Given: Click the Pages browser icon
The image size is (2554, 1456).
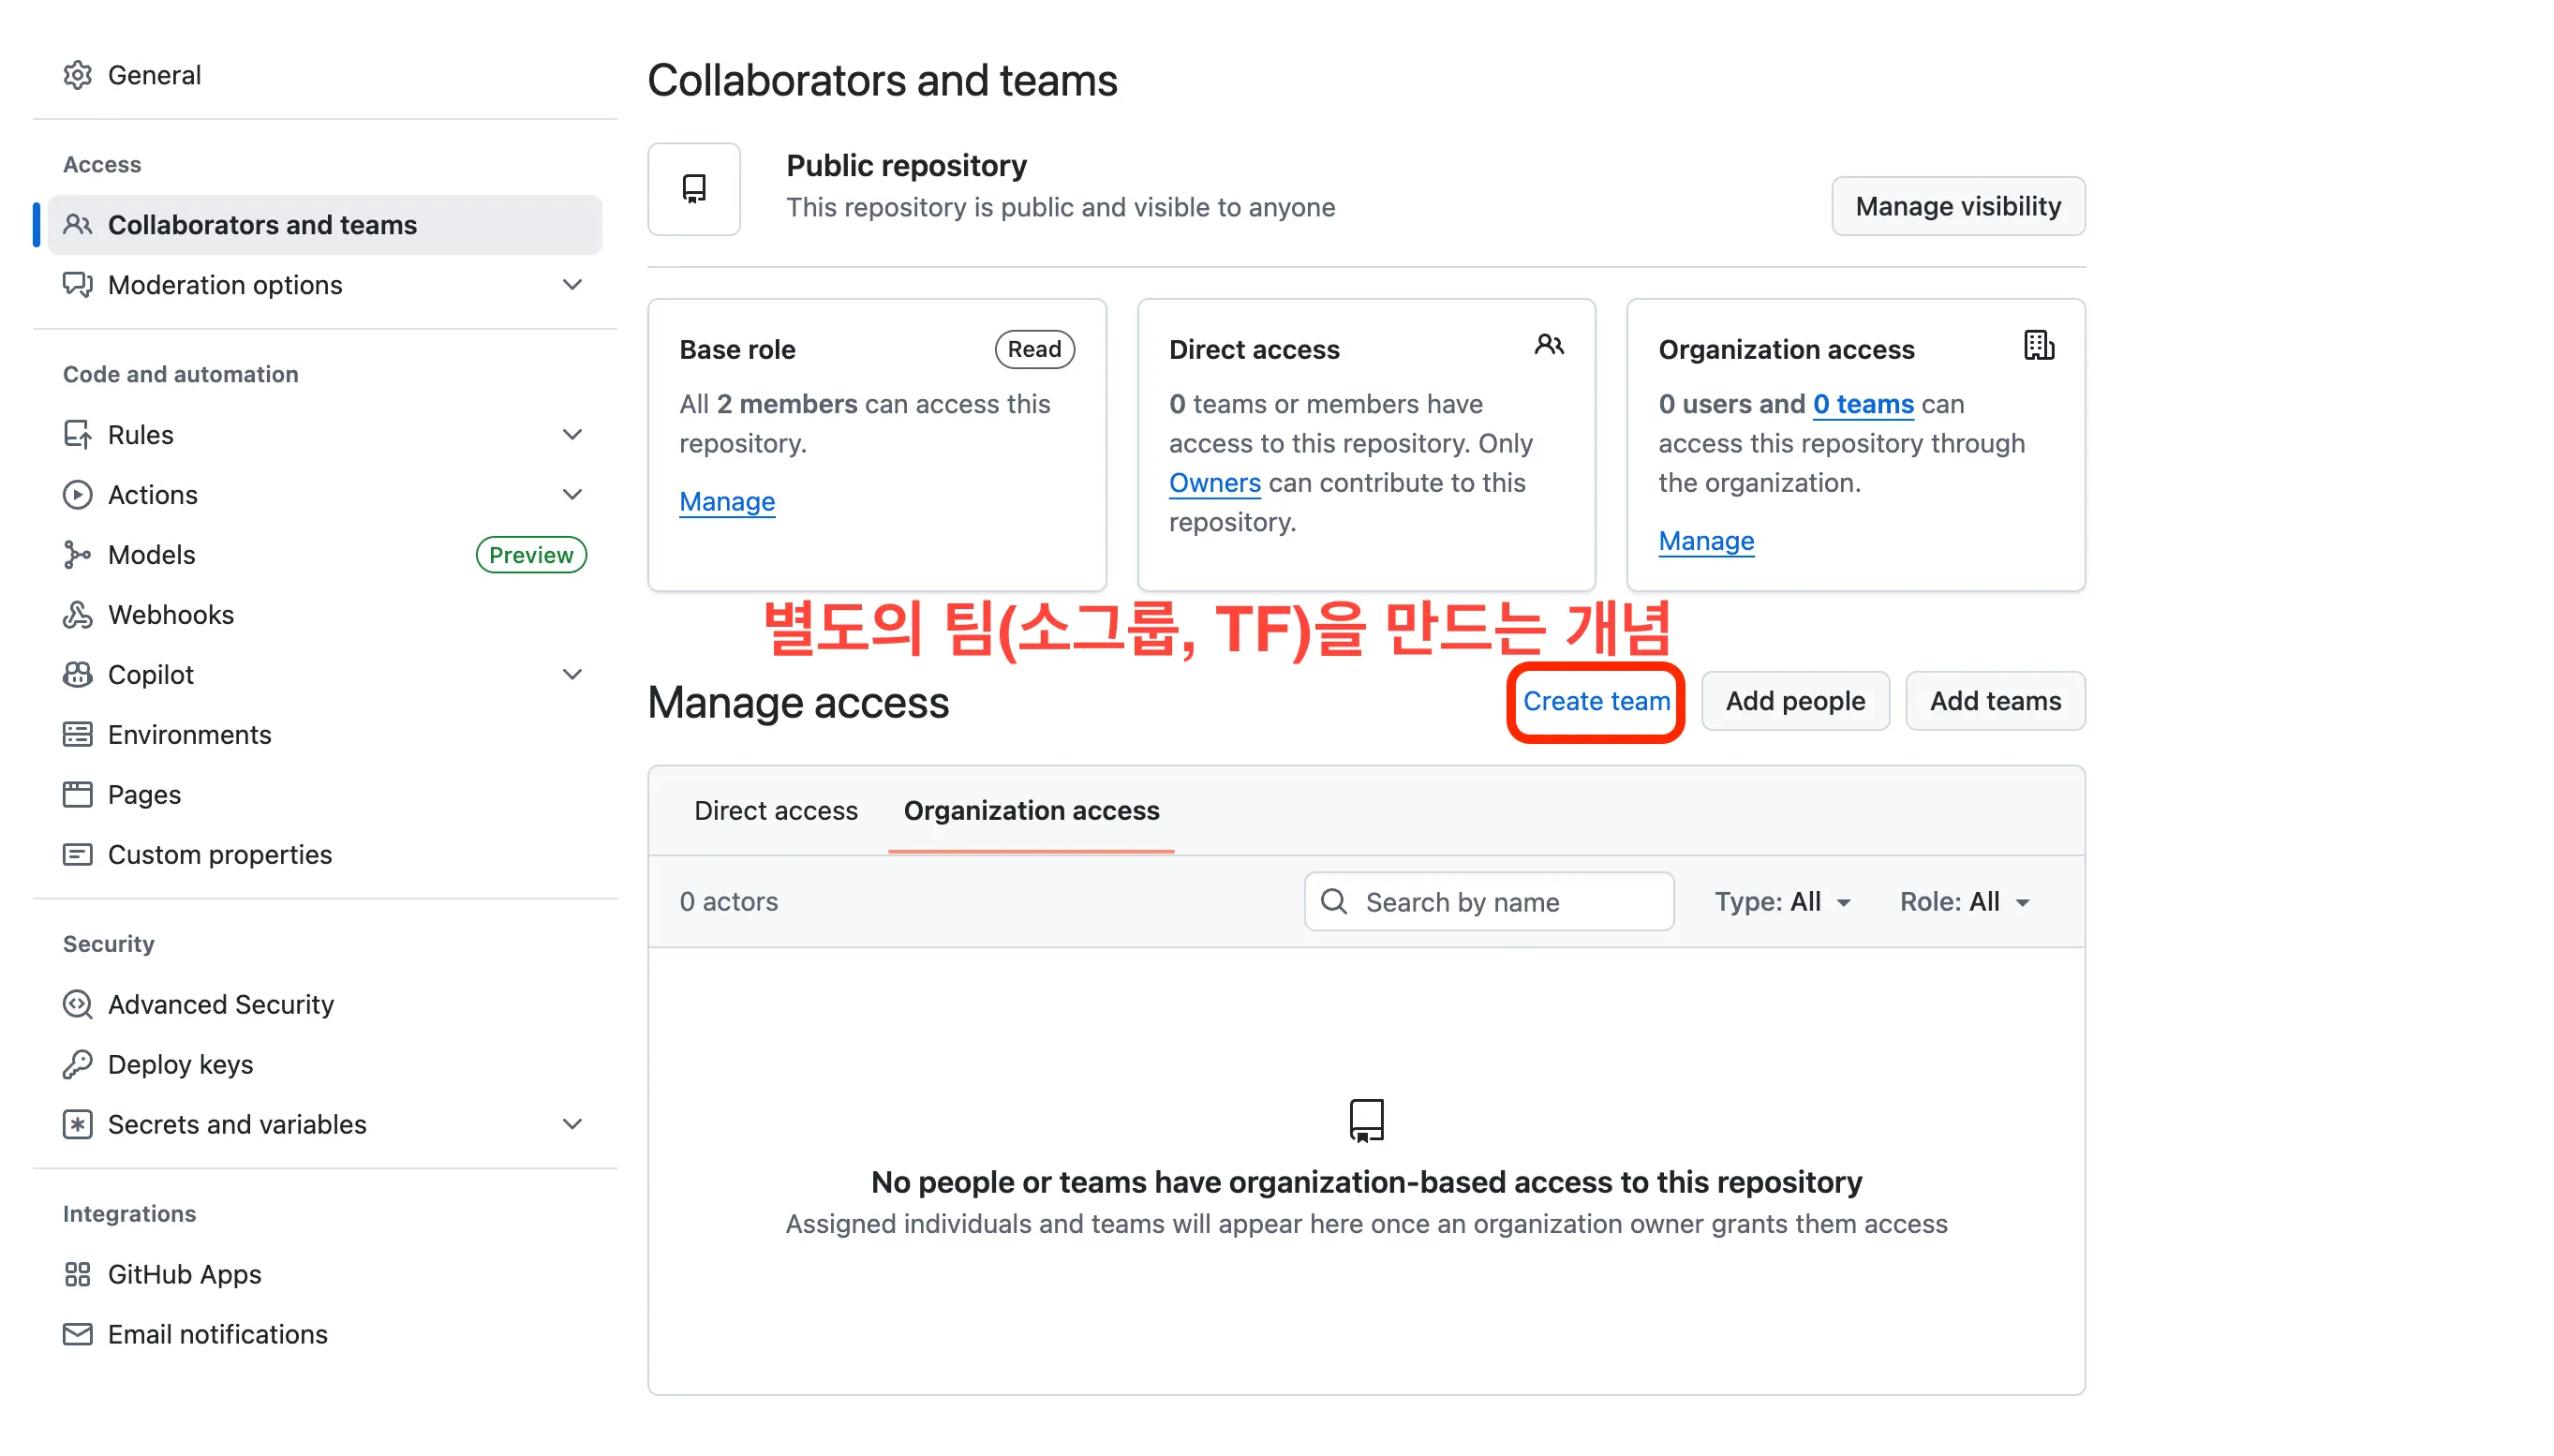Looking at the screenshot, I should pos(77,794).
